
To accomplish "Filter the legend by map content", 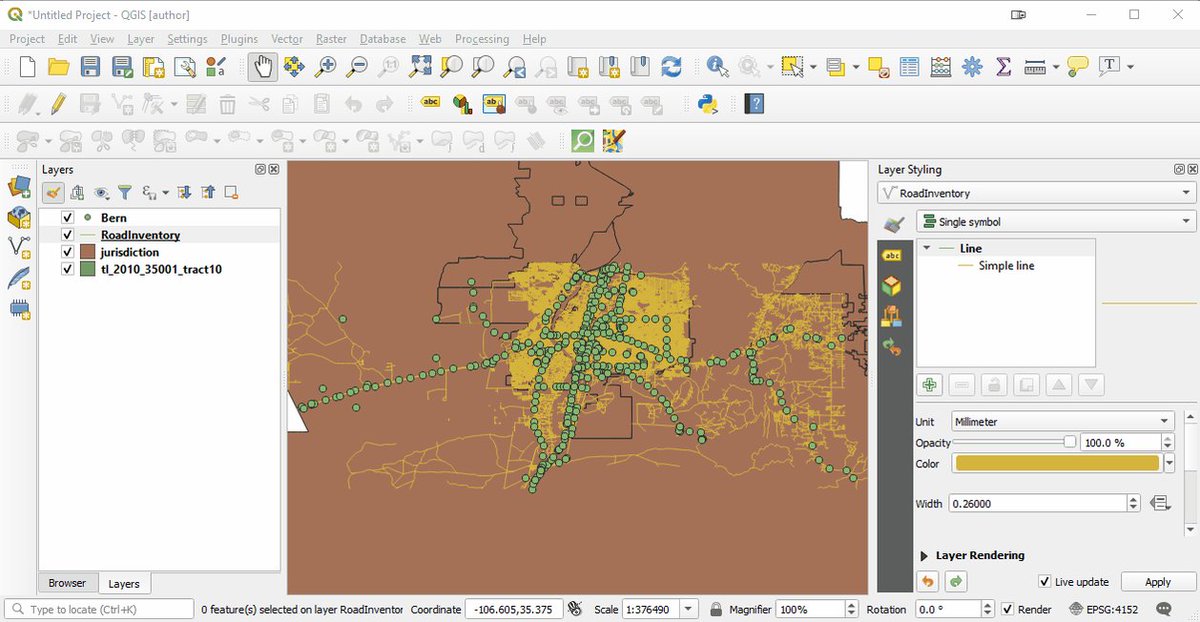I will click(x=125, y=192).
